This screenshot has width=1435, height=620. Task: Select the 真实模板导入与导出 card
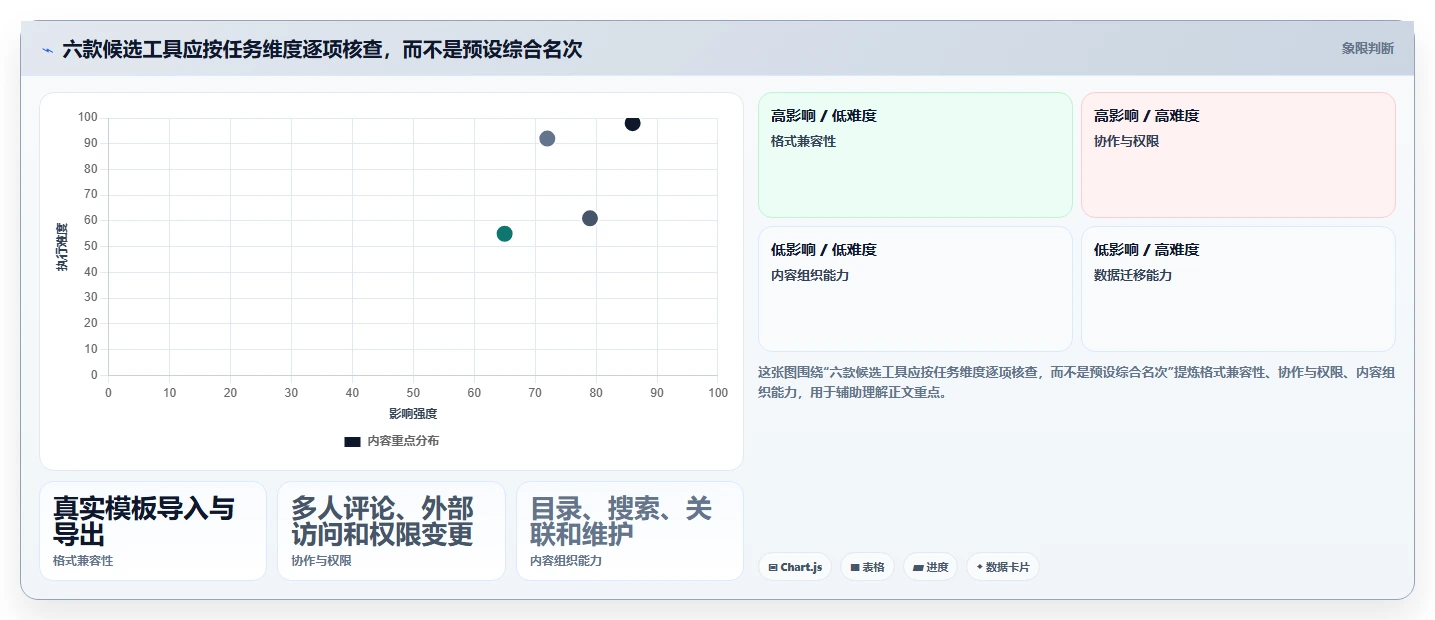(x=153, y=531)
